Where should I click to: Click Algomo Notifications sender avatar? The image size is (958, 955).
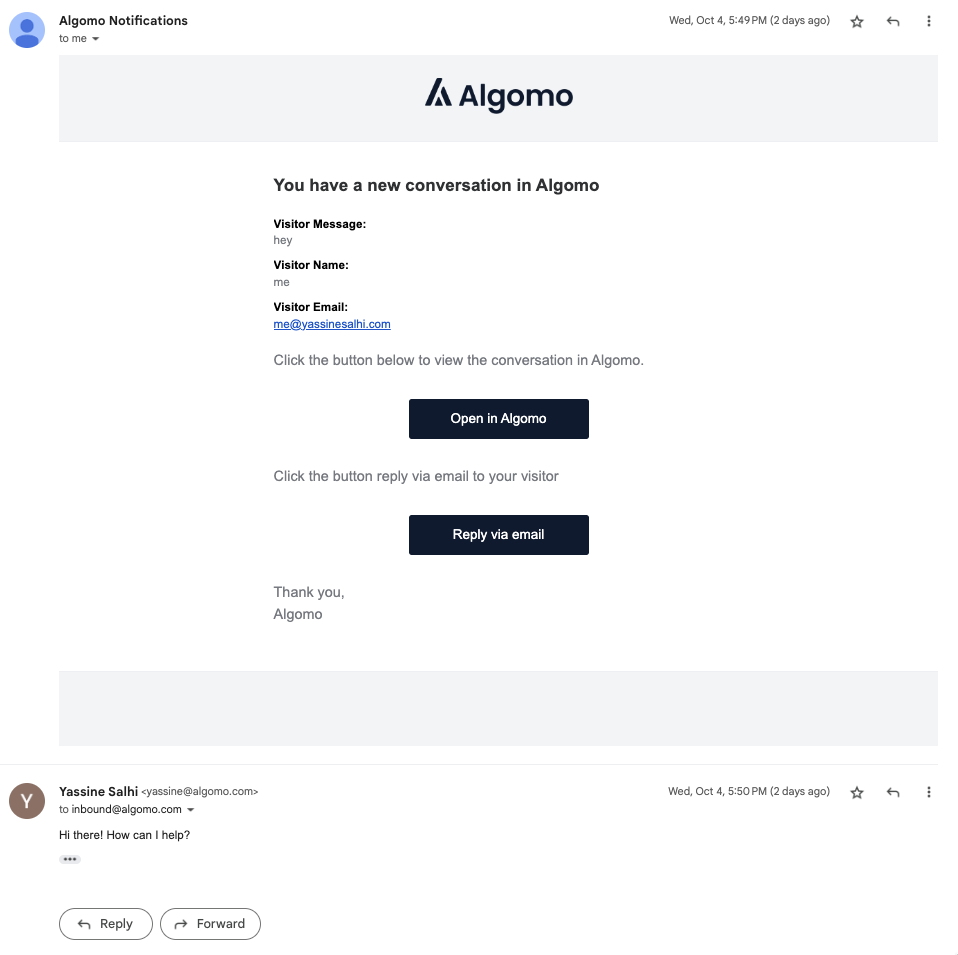[x=27, y=30]
